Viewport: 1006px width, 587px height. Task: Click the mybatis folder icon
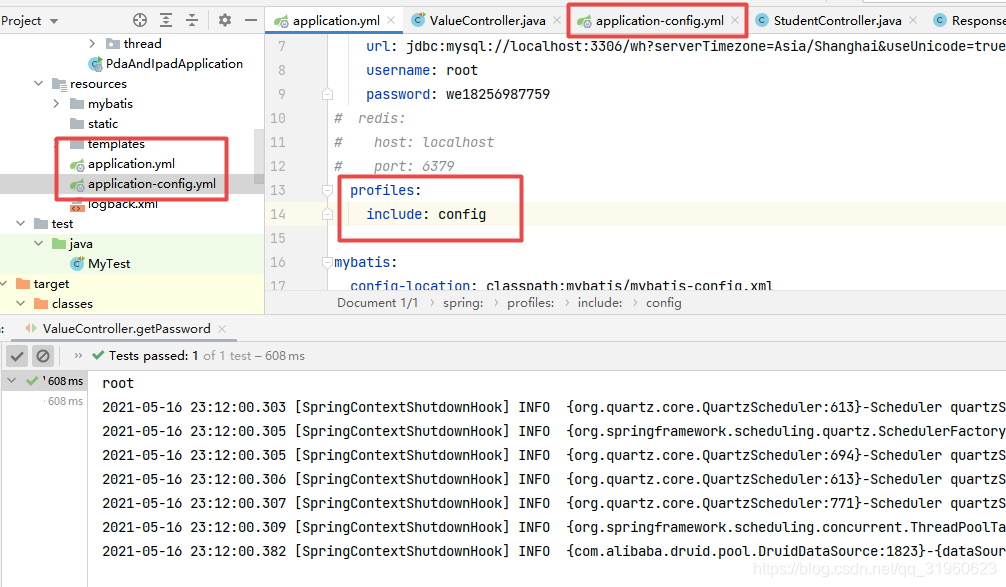tap(77, 104)
